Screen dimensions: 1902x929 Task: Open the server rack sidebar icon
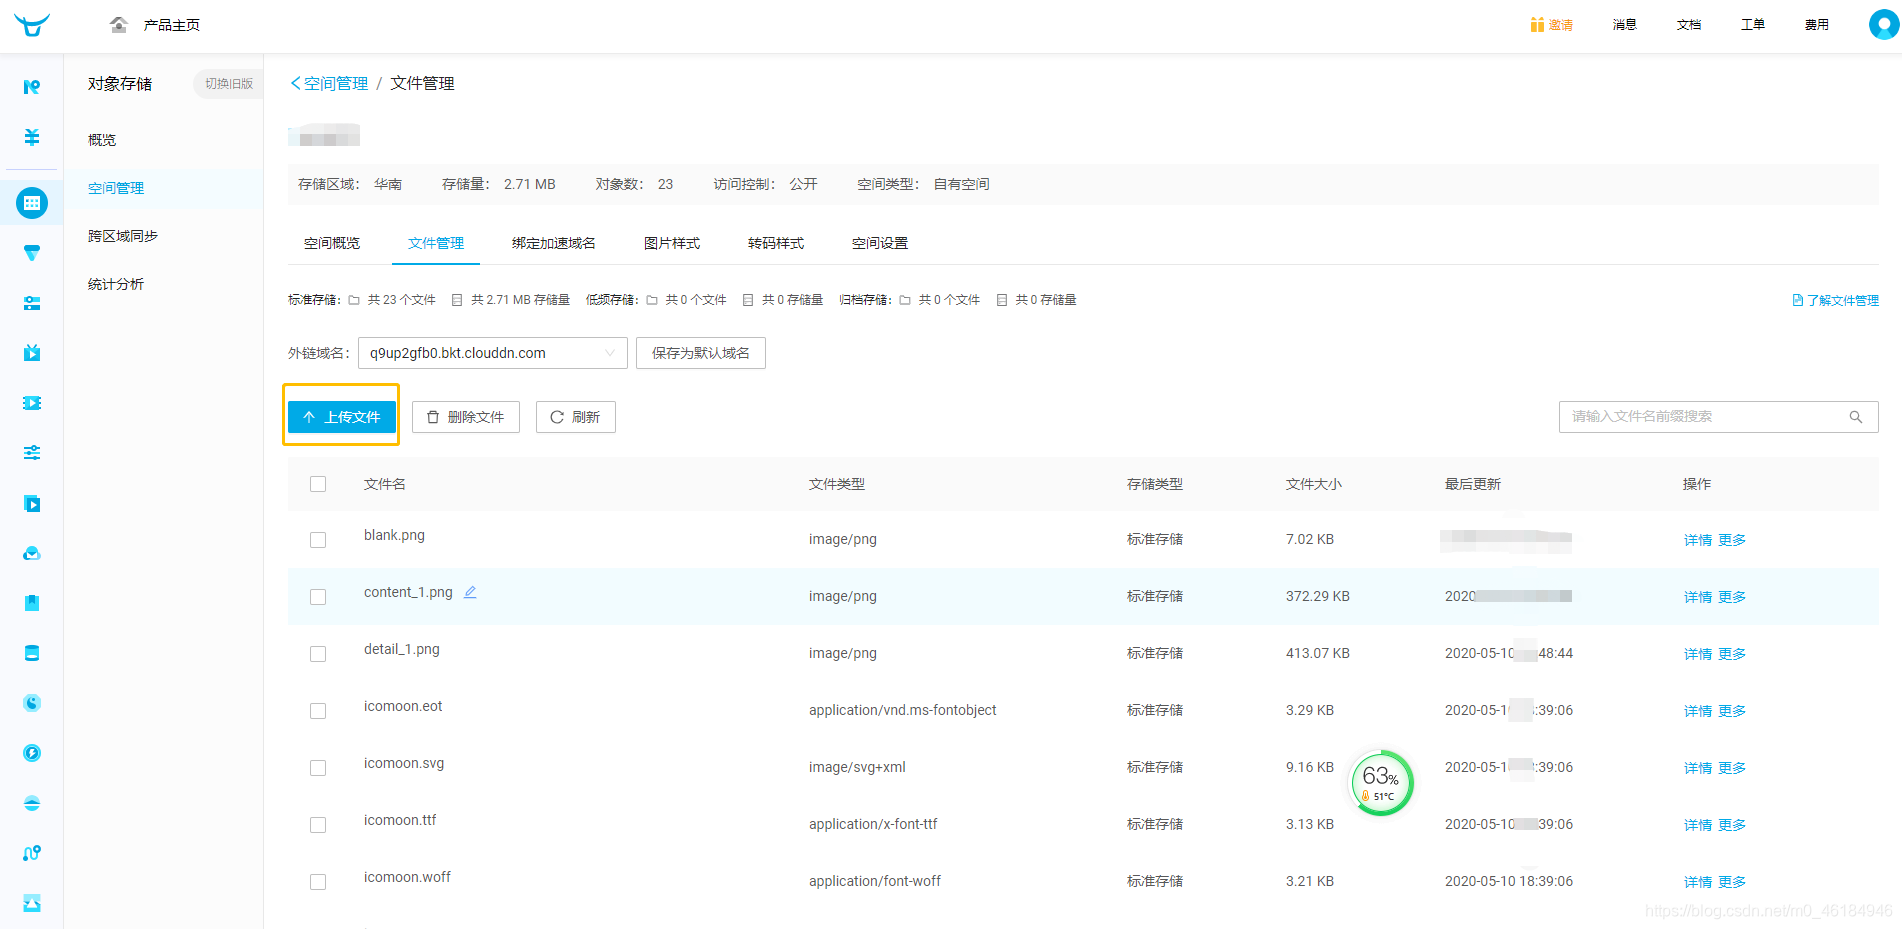point(32,303)
